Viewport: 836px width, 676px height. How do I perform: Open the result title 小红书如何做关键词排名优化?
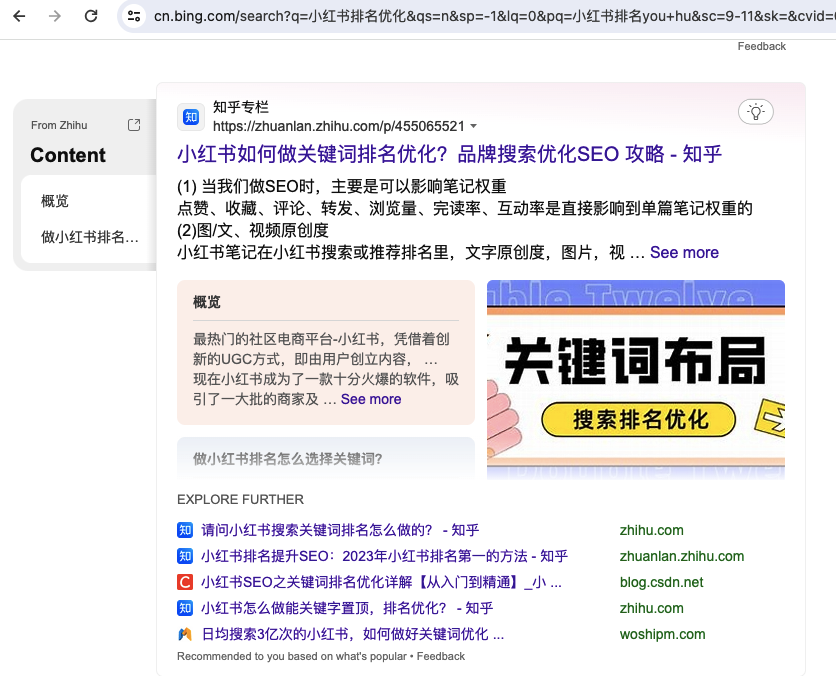pyautogui.click(x=449, y=154)
